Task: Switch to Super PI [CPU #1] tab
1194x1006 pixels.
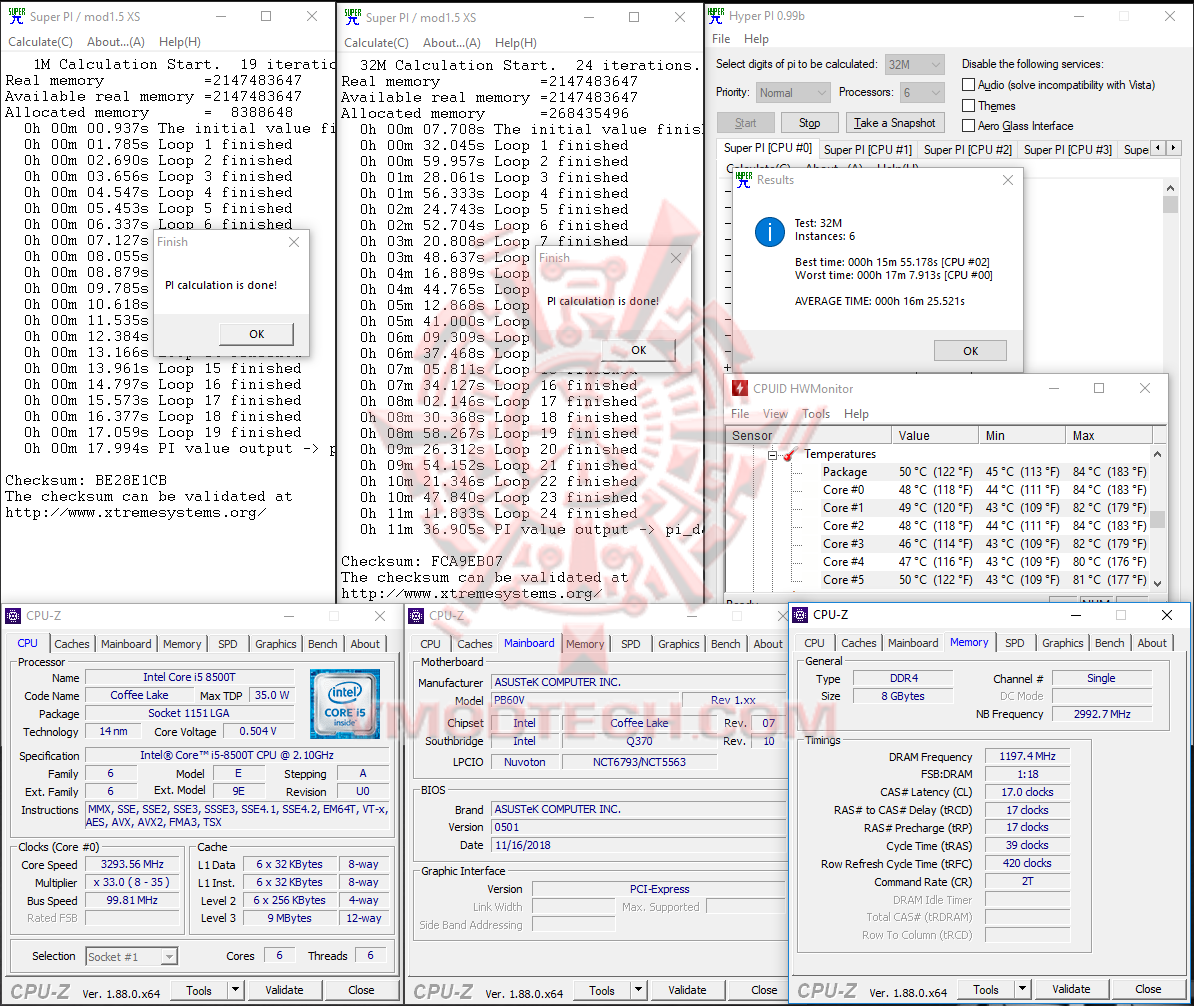Action: 867,149
